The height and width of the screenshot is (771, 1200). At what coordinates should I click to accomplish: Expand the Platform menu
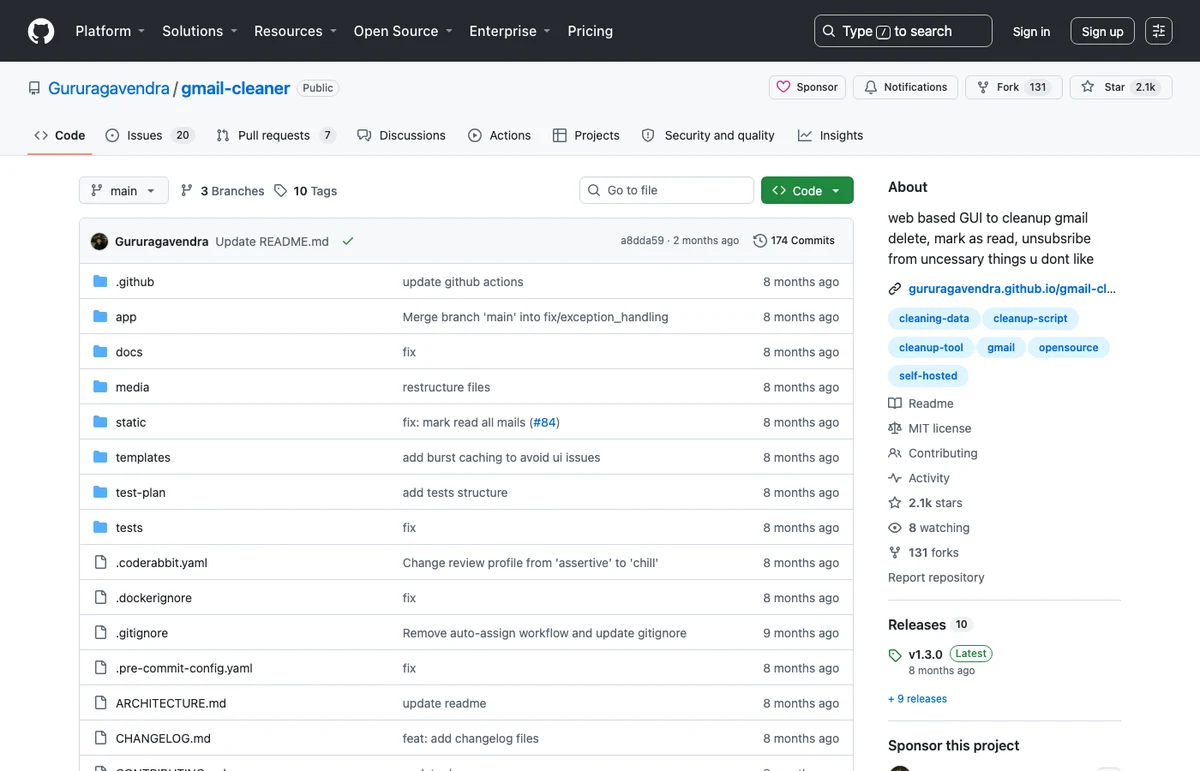point(110,31)
